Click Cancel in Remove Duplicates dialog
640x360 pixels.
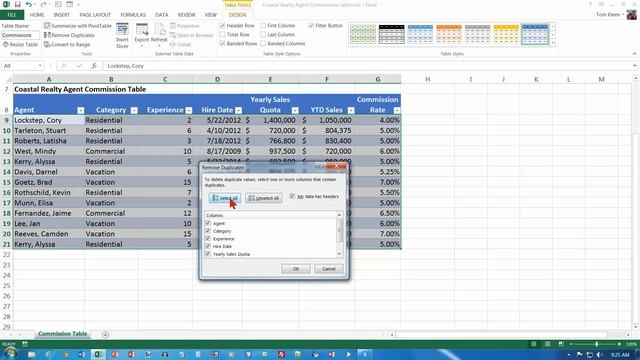coord(329,269)
